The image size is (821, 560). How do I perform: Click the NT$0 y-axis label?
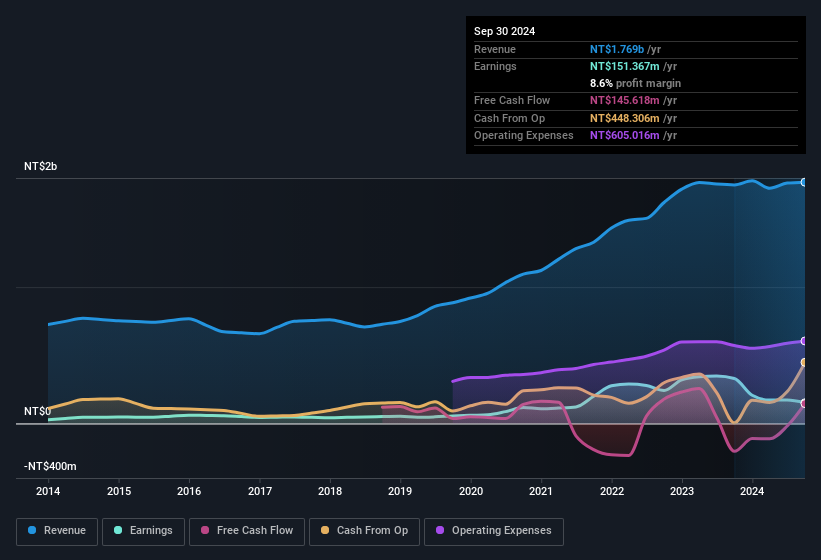pos(38,411)
